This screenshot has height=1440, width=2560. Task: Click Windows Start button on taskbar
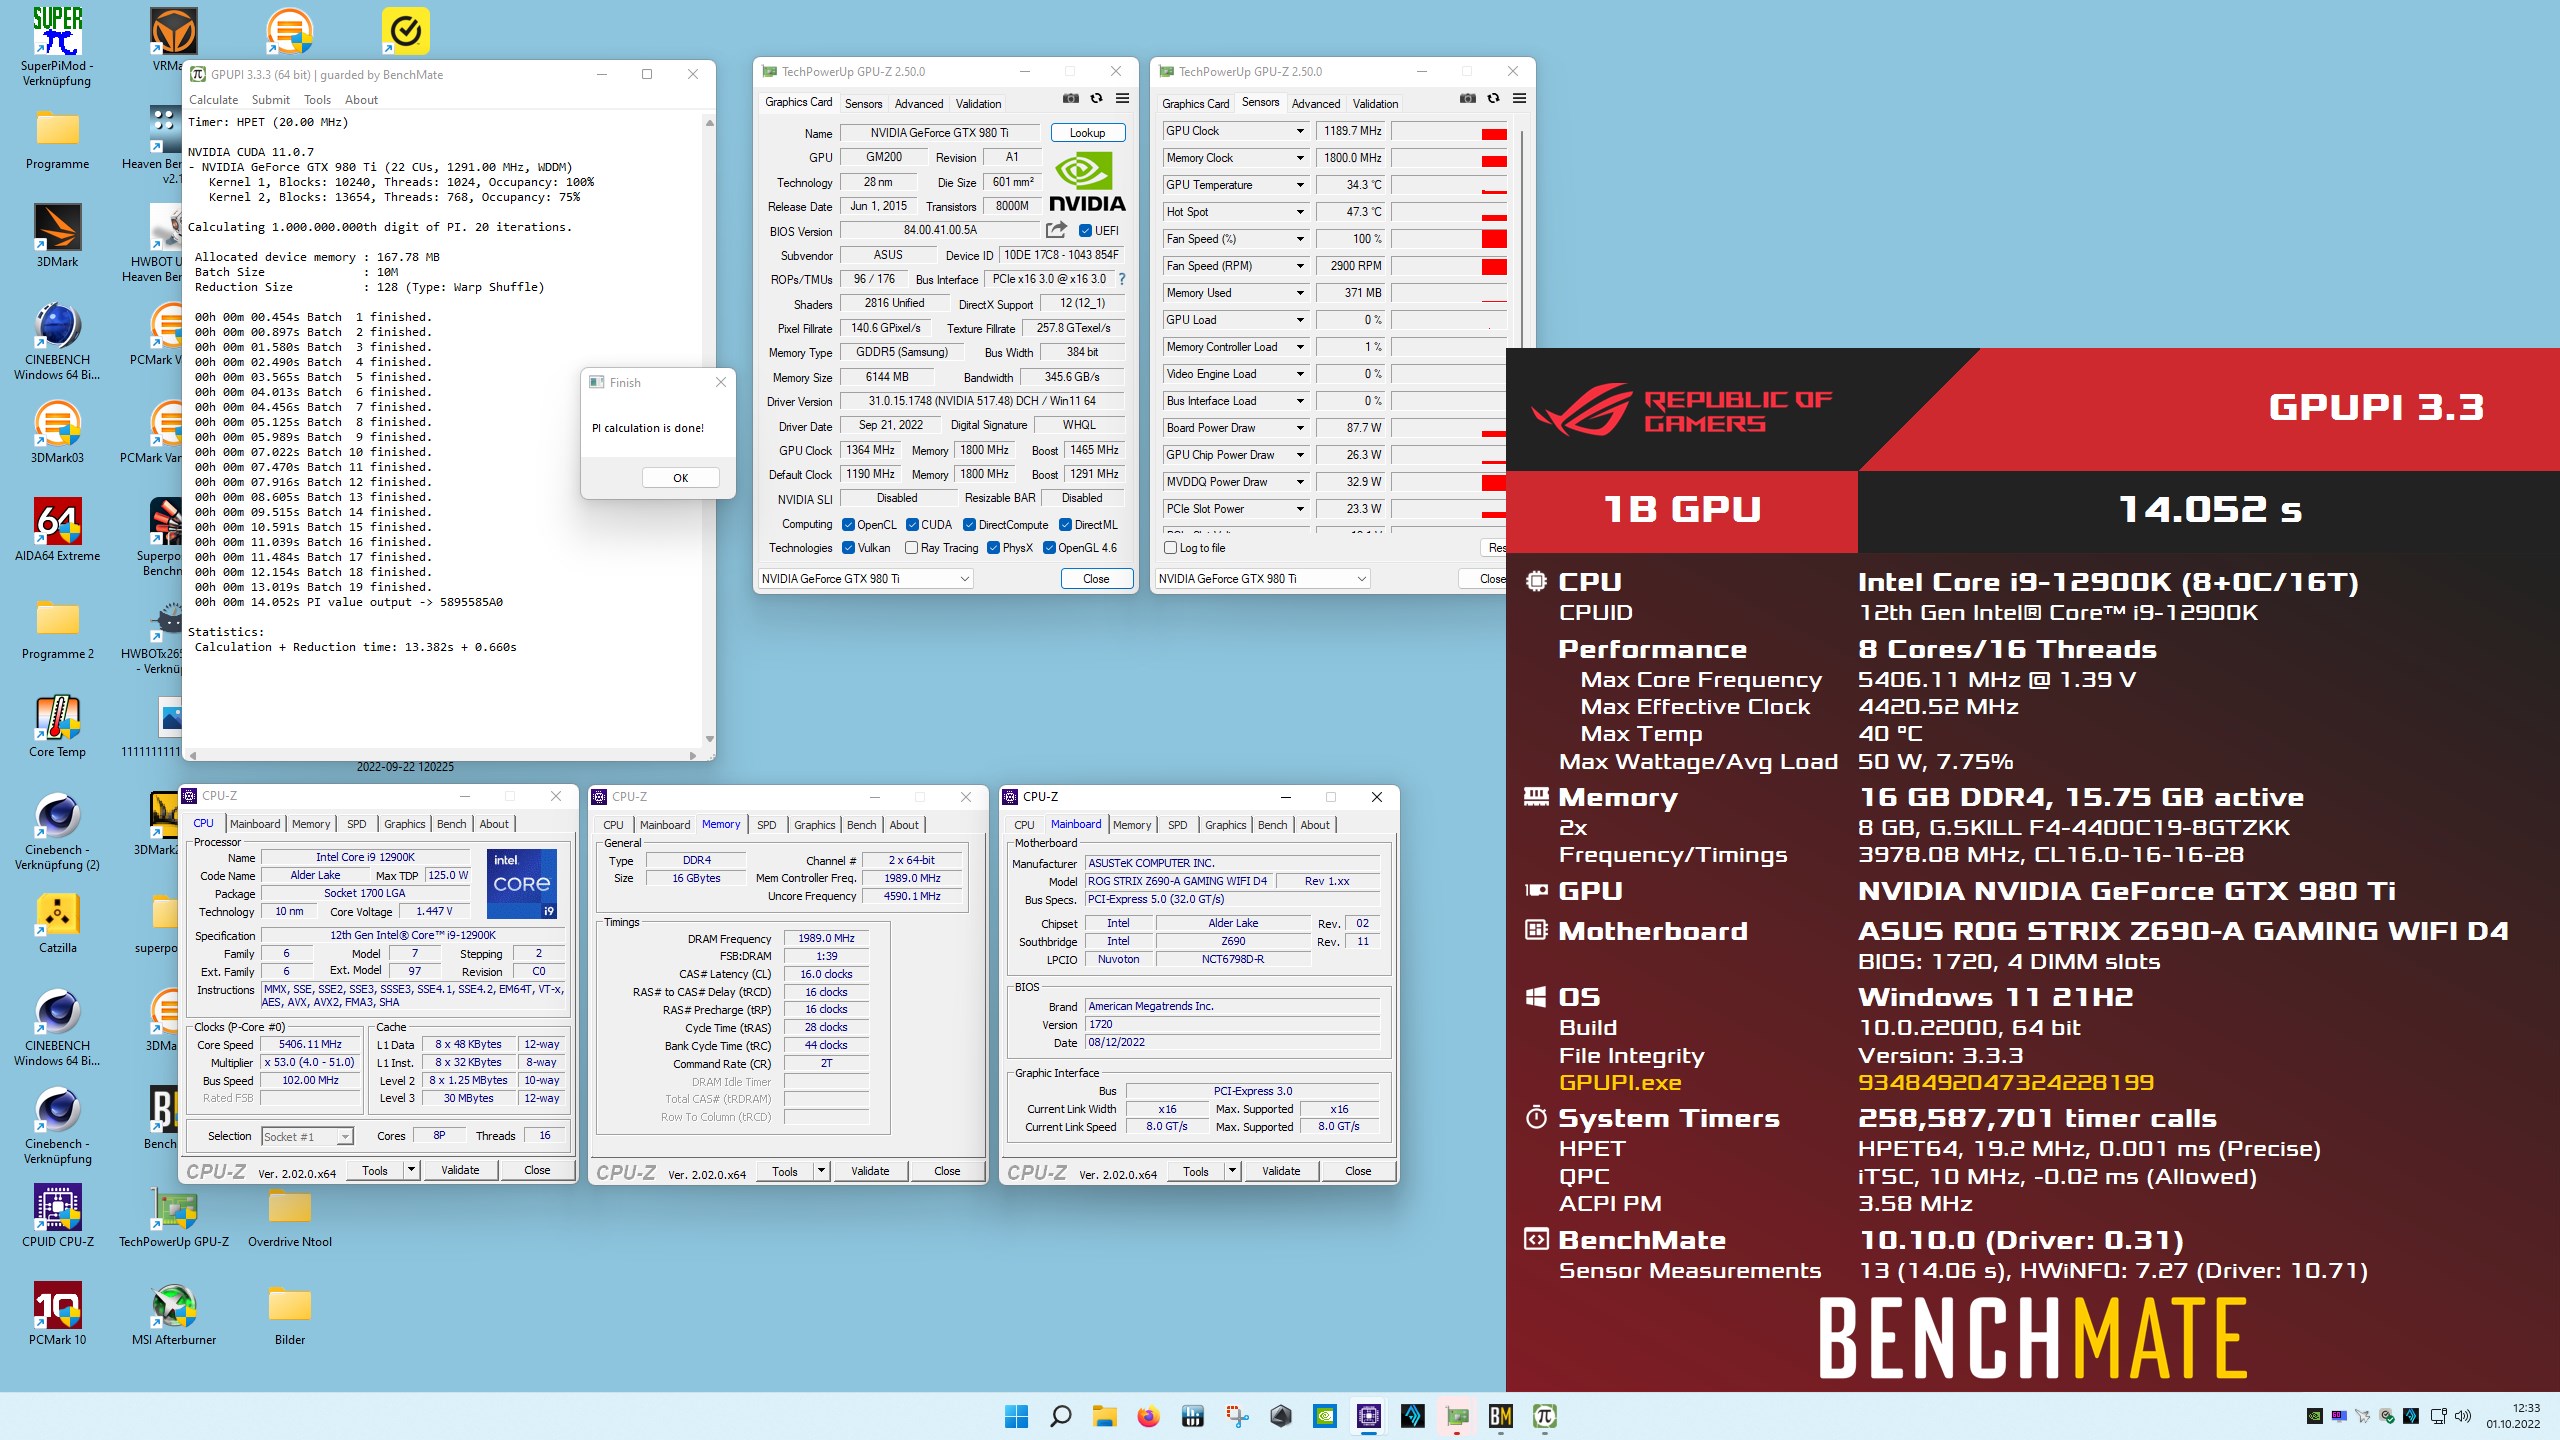click(x=1016, y=1416)
